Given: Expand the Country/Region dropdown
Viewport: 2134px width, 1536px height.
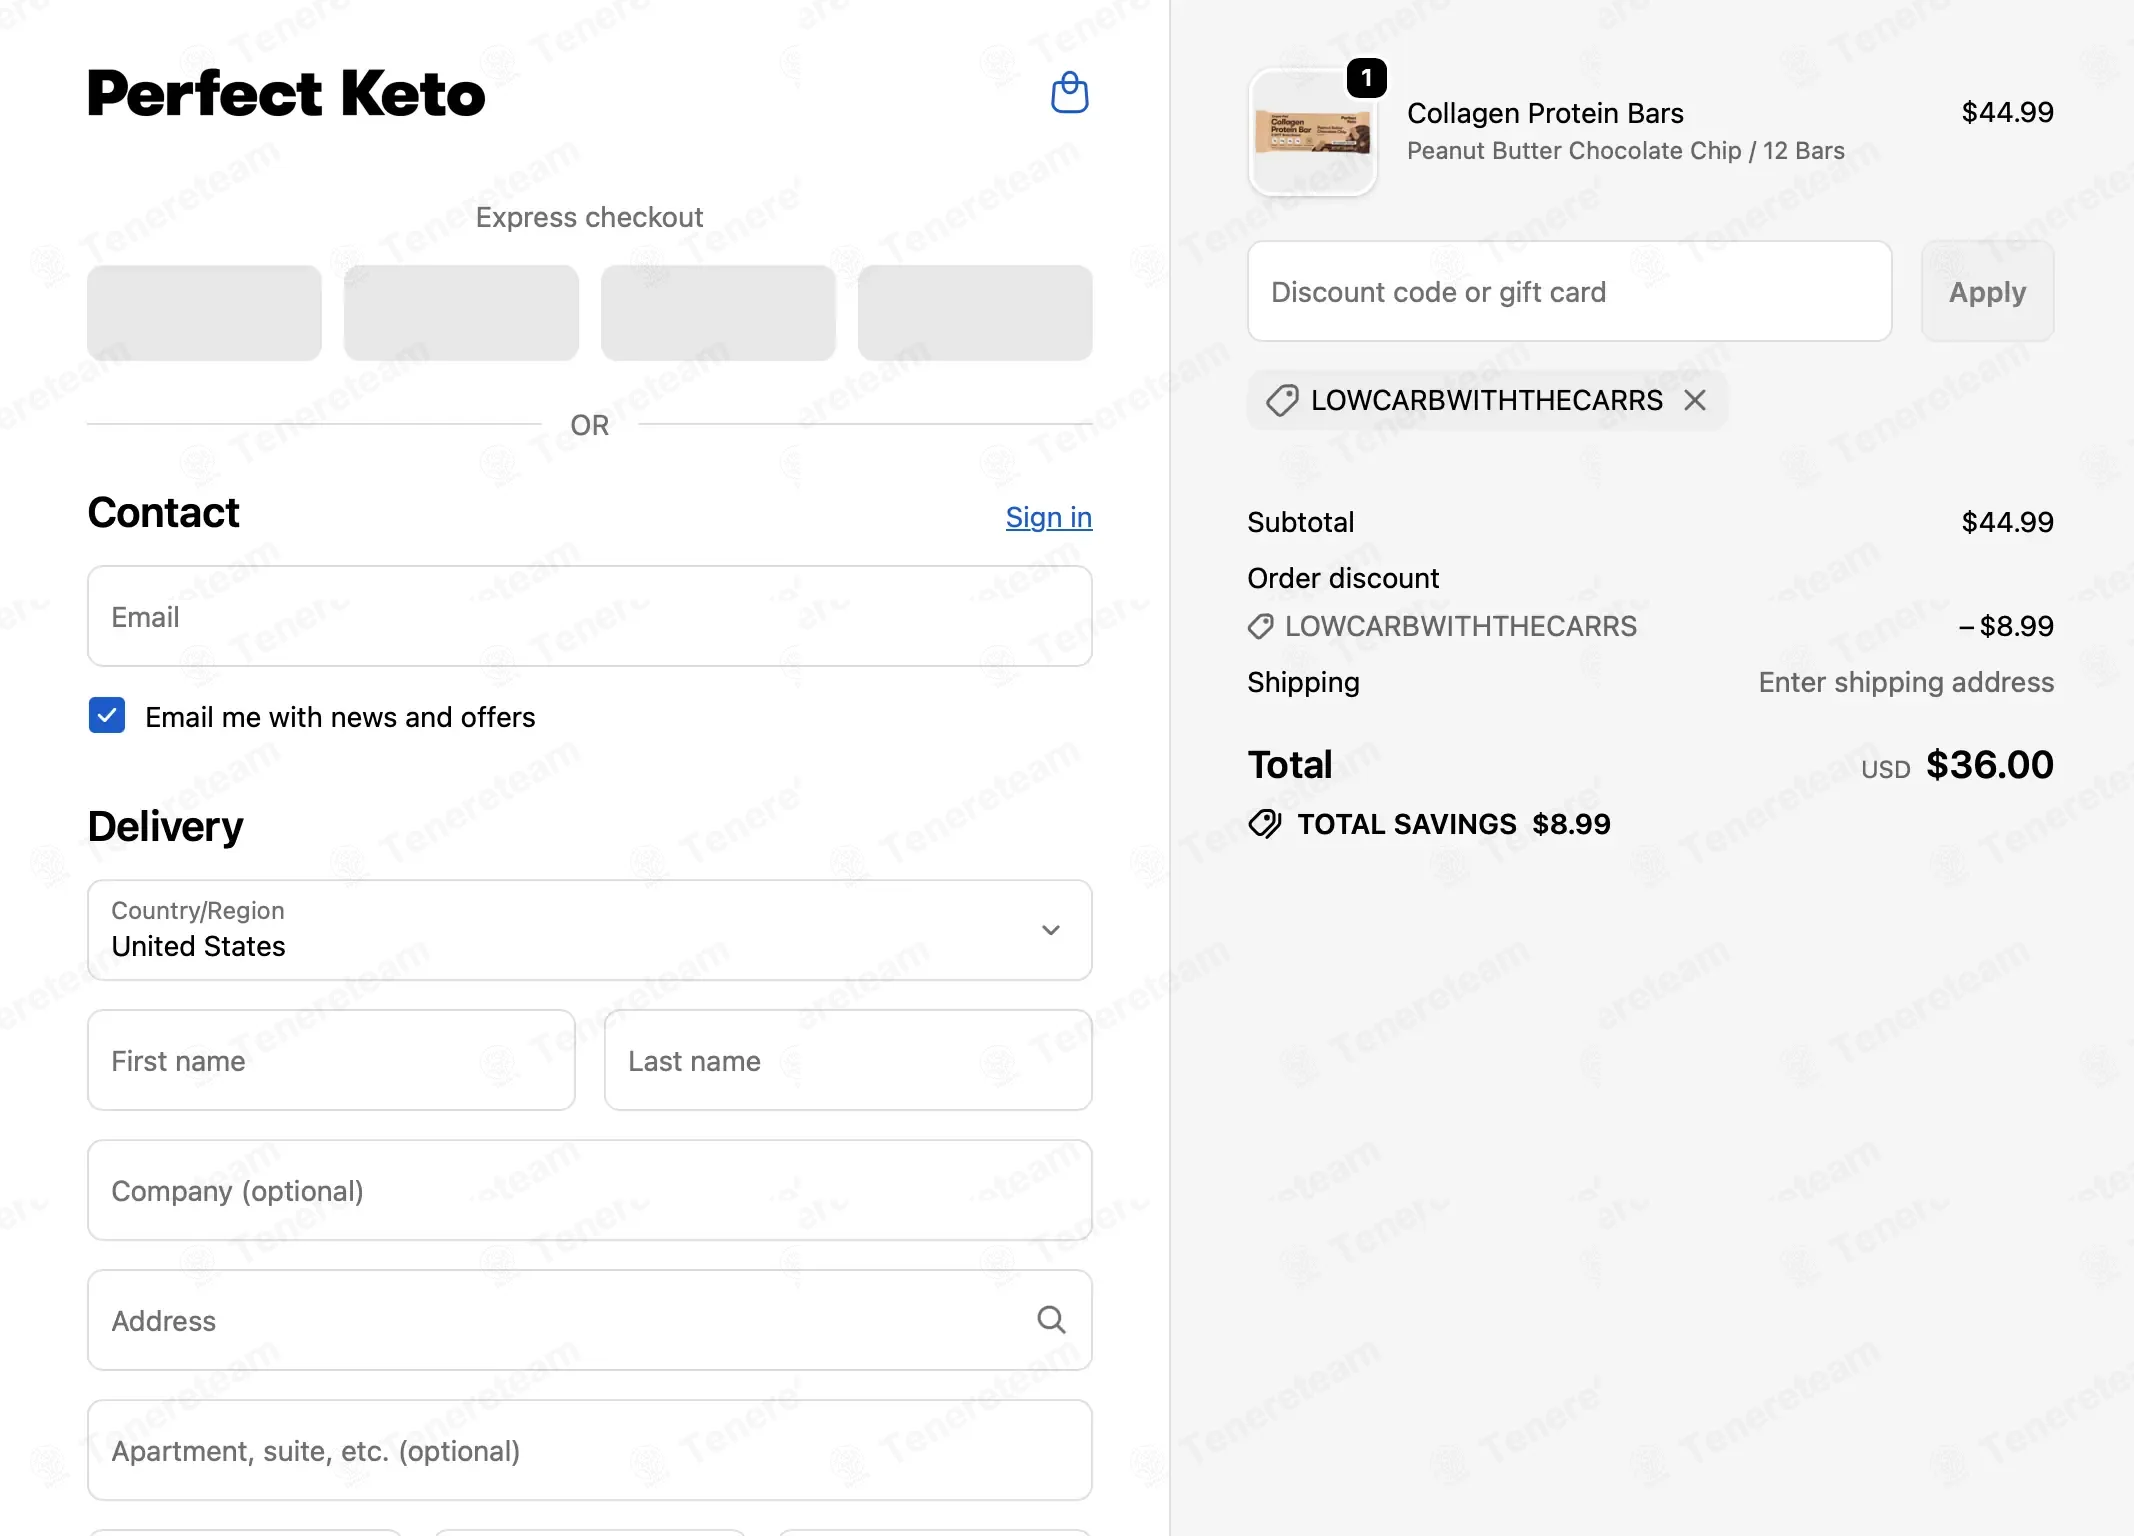Looking at the screenshot, I should (x=590, y=930).
